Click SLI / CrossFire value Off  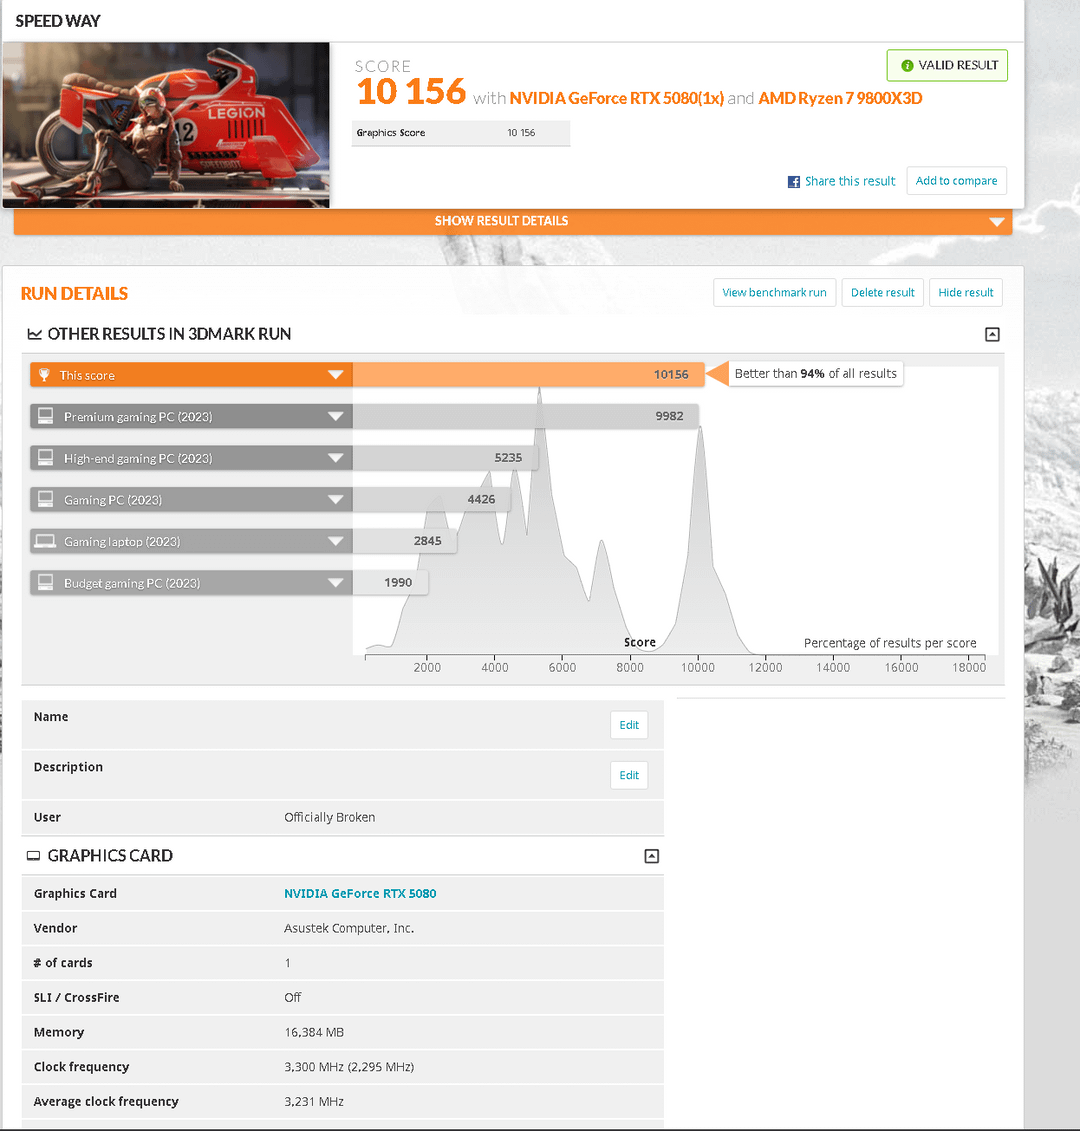coord(292,998)
